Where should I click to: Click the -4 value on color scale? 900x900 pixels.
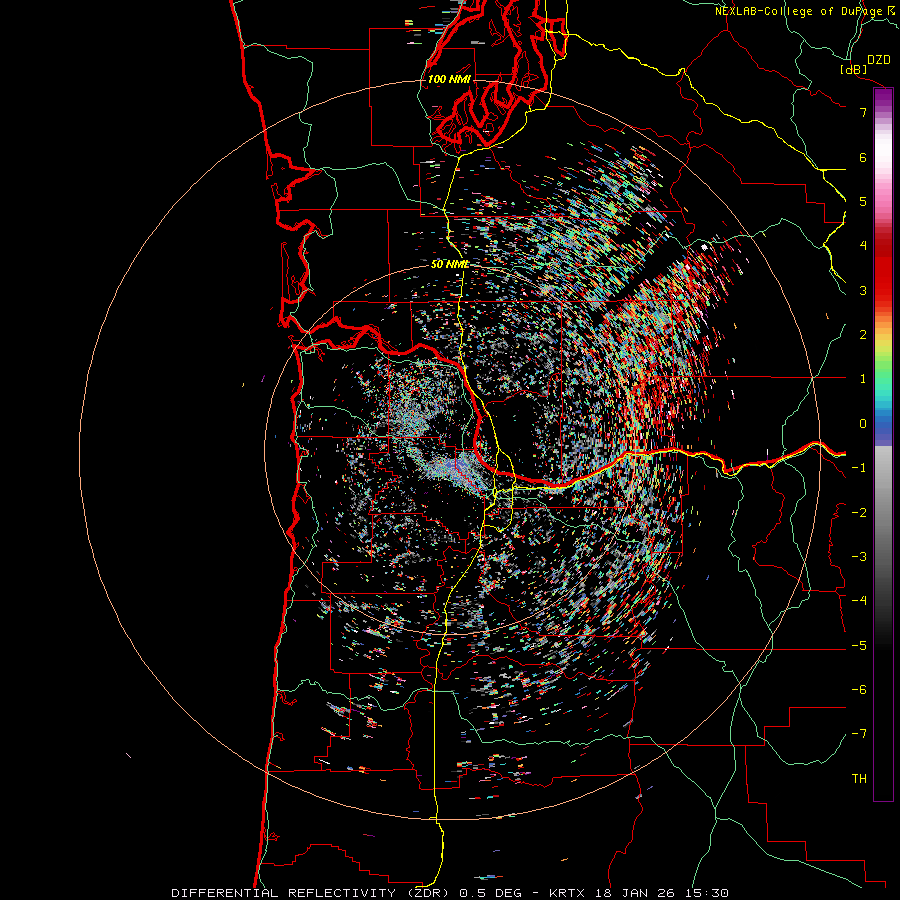point(859,601)
